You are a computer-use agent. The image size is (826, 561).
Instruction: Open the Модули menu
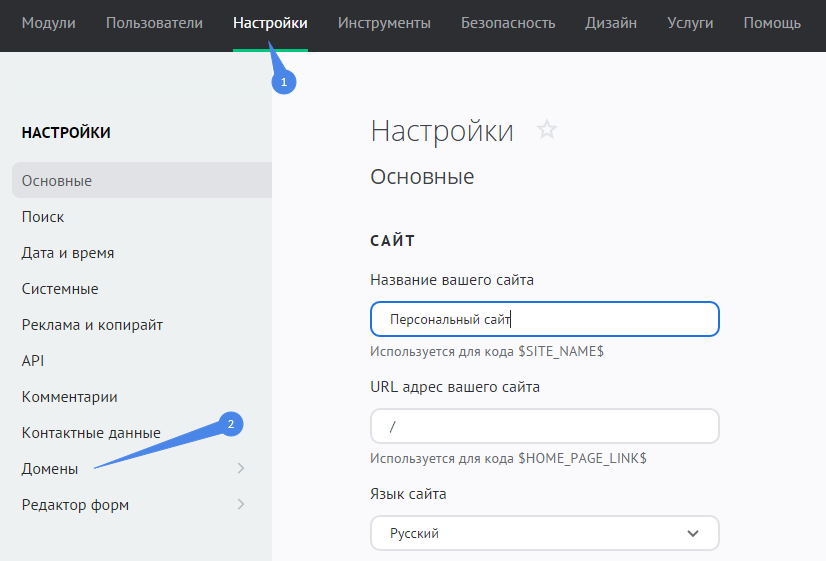click(x=48, y=23)
